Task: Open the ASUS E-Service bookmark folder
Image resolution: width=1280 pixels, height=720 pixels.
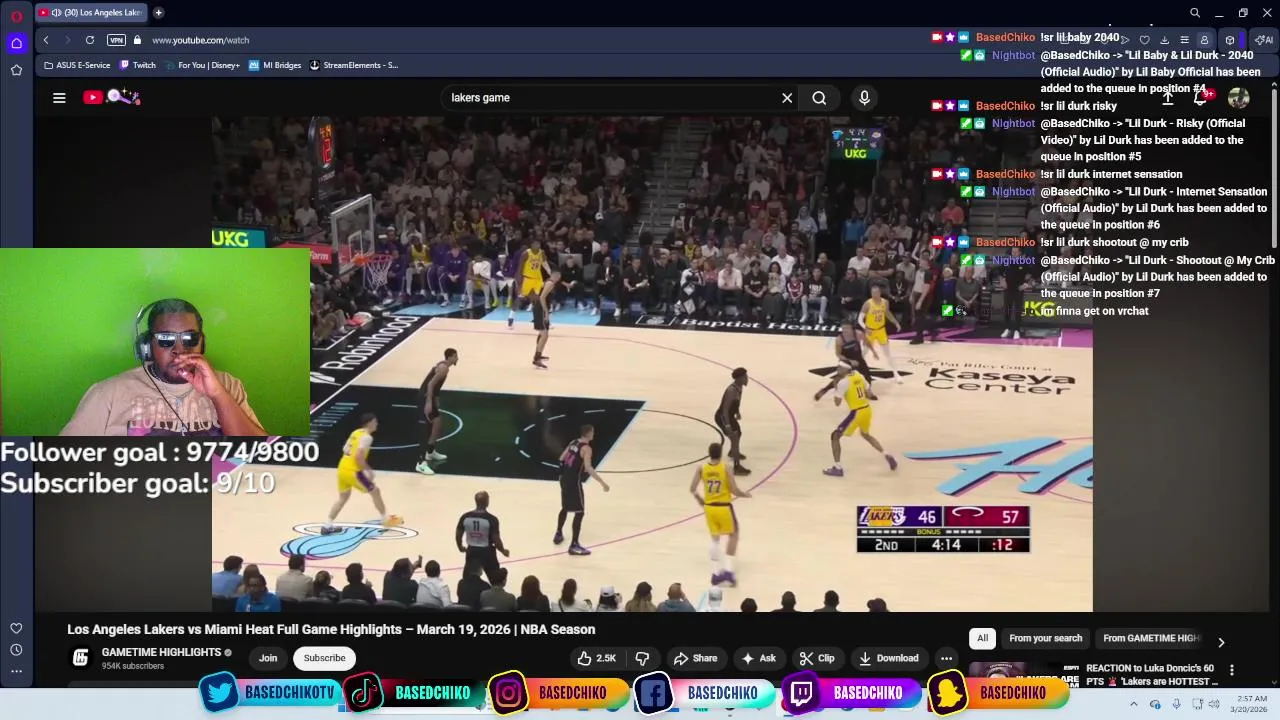Action: pyautogui.click(x=78, y=65)
